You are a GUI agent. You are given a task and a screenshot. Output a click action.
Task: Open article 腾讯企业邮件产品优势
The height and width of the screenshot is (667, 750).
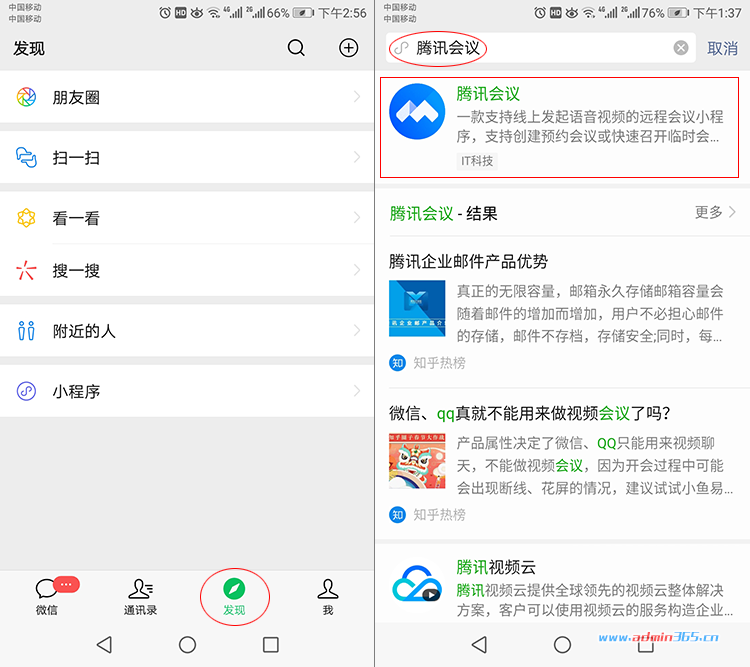pyautogui.click(x=468, y=262)
